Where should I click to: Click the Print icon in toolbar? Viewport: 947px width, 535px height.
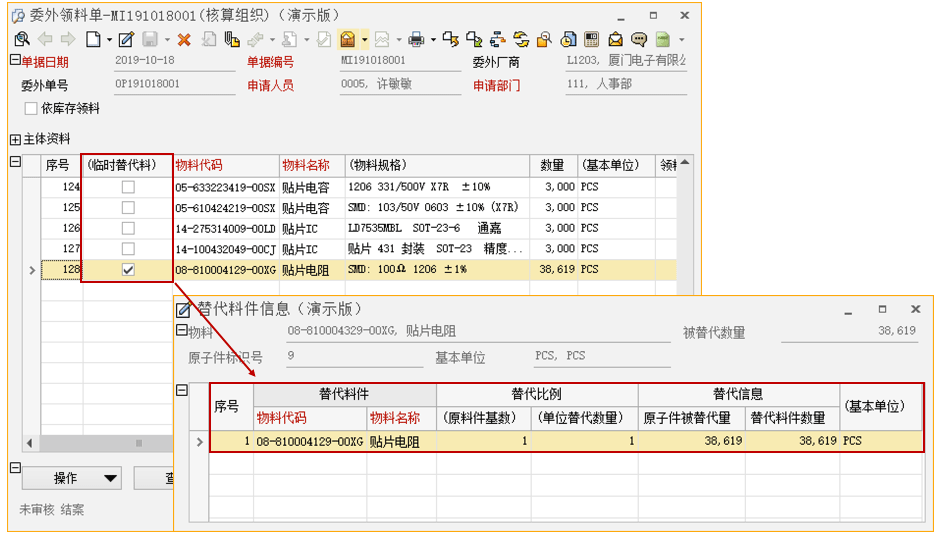pos(416,40)
